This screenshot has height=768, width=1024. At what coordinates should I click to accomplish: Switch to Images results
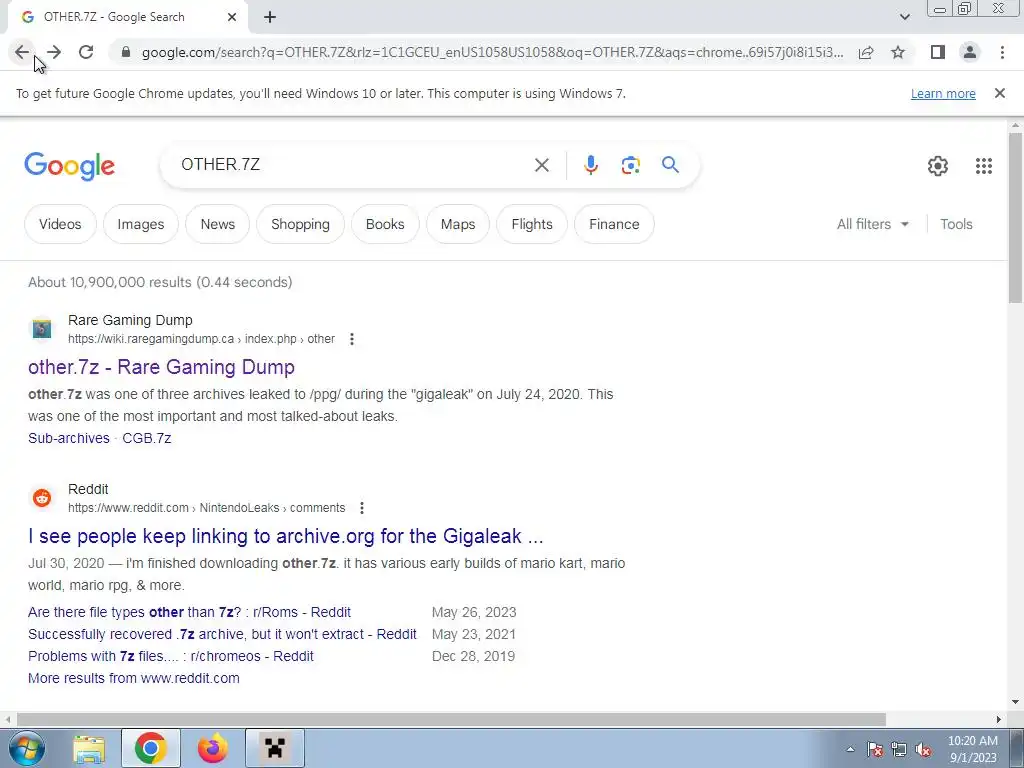[x=140, y=224]
